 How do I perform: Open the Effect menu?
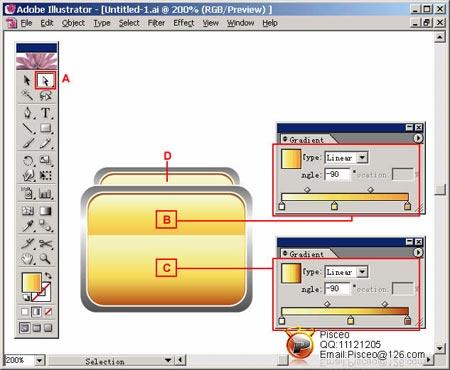pos(184,23)
